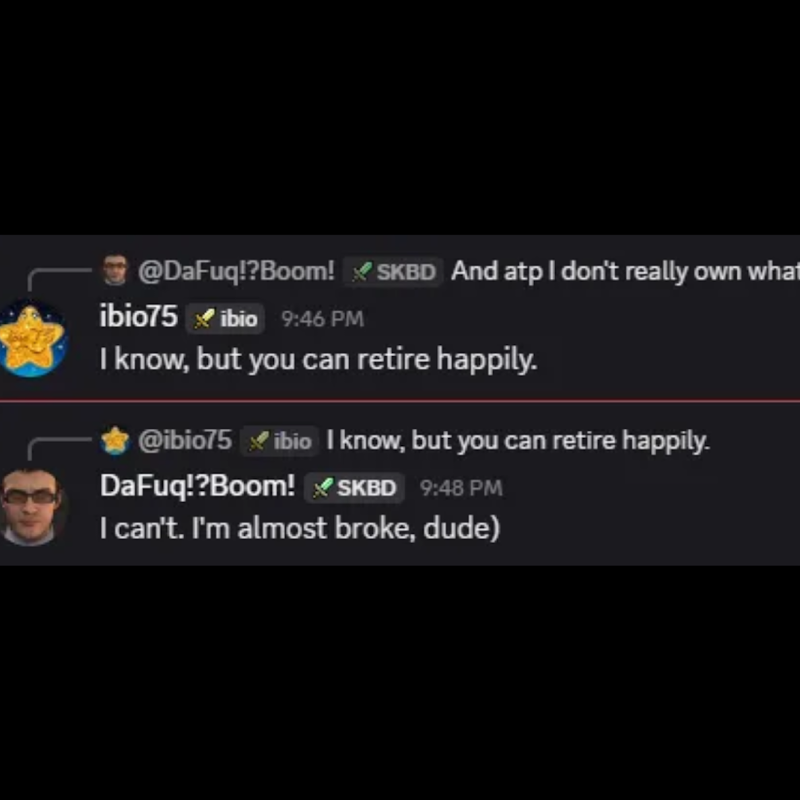Click the ibio tag beside 9:46 PM
Image resolution: width=800 pixels, height=800 pixels.
pos(225,319)
